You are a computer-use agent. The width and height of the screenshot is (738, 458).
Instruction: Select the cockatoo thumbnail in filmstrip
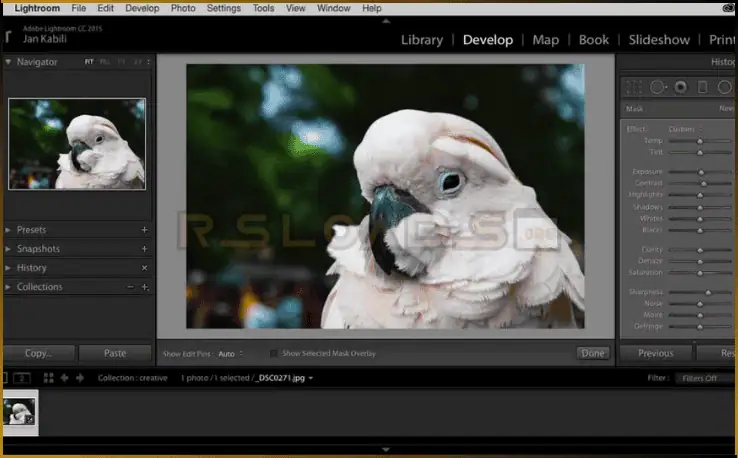point(20,412)
